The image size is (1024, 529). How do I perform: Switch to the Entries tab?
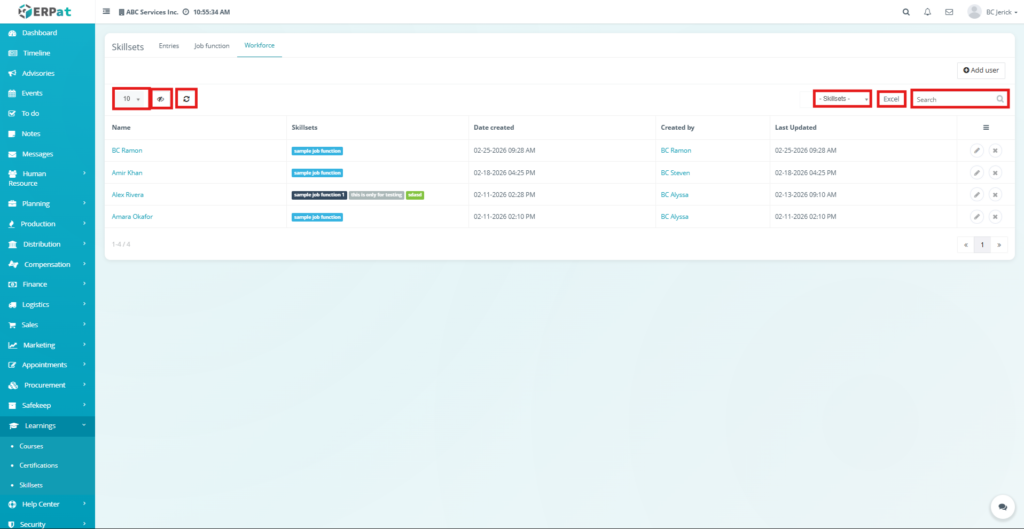tap(168, 46)
